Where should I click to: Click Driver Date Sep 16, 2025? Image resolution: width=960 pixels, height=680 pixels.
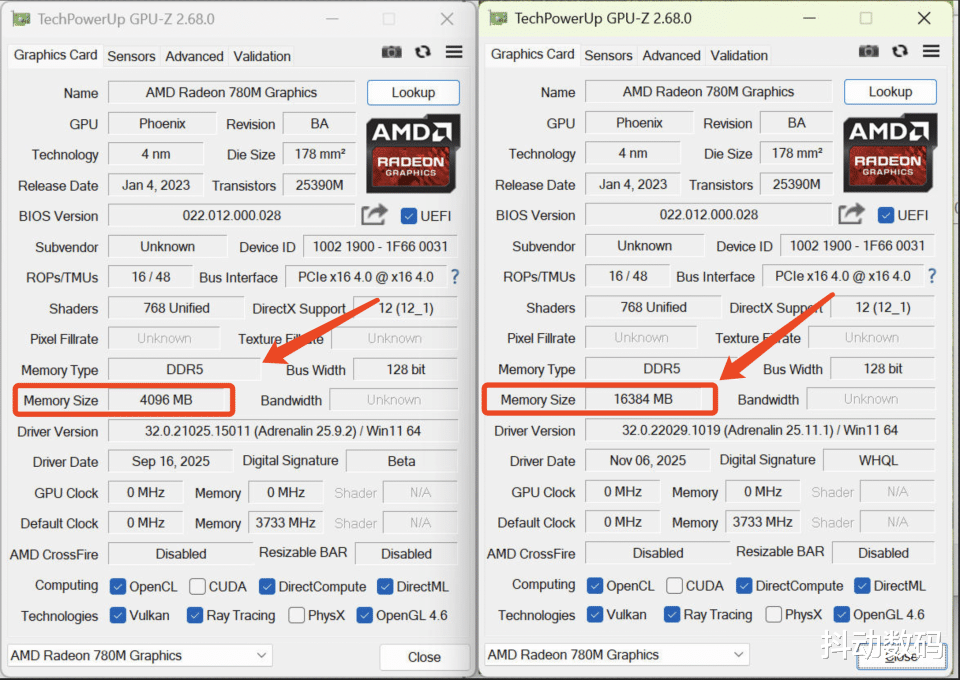(x=170, y=461)
